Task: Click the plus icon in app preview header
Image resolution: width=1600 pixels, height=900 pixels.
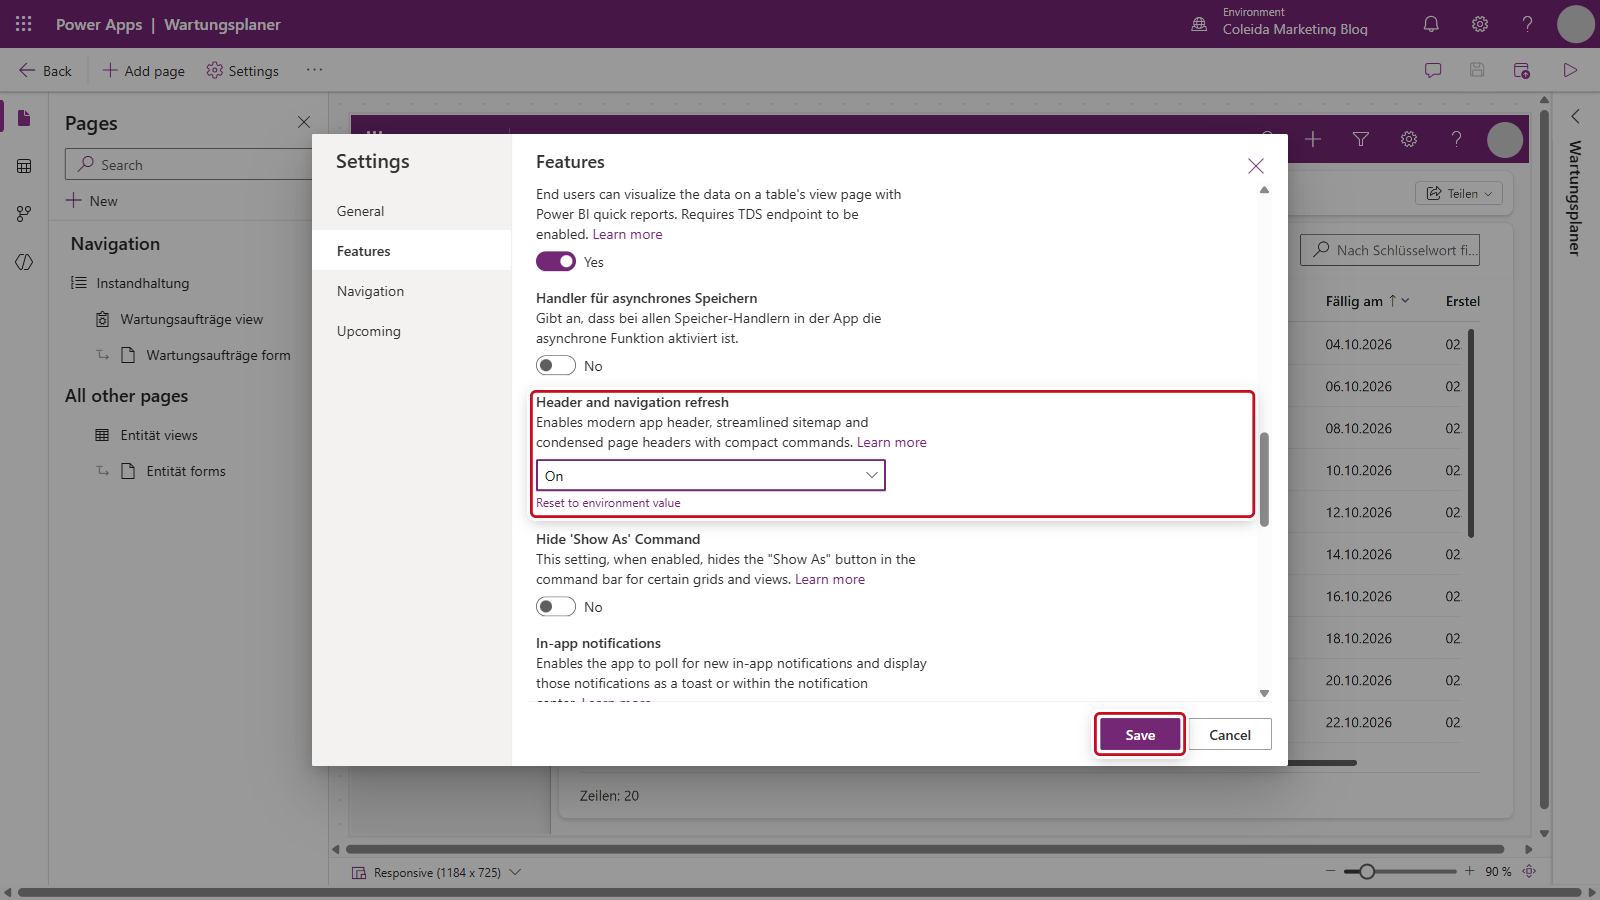Action: 1313,139
